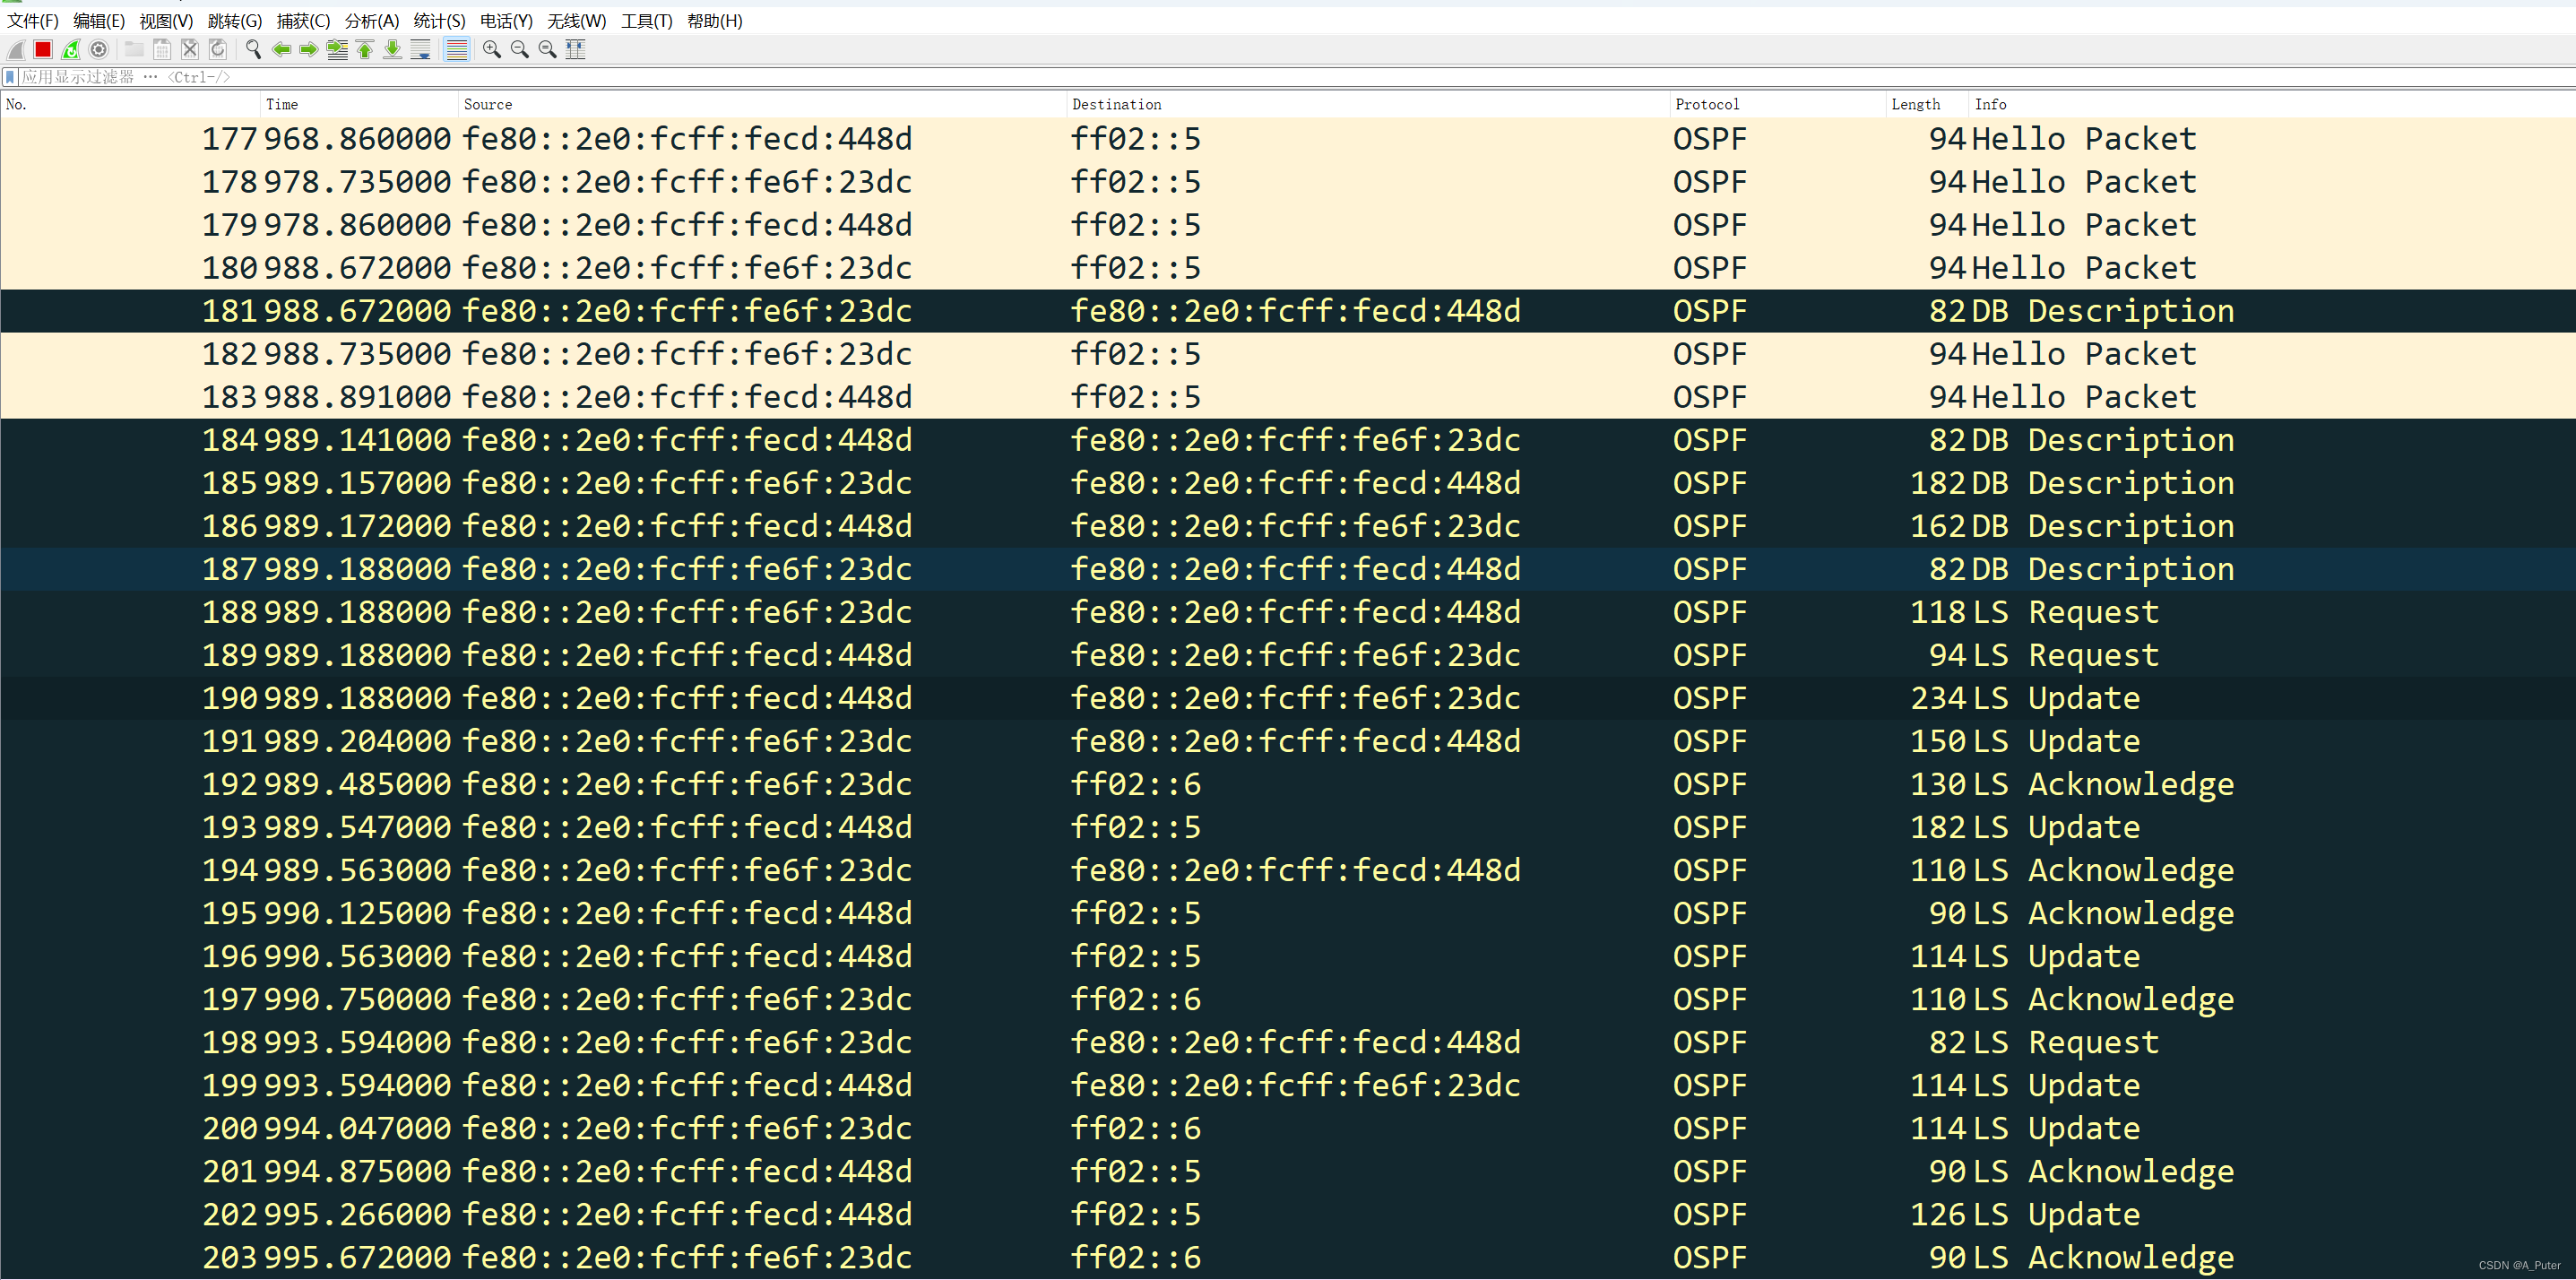Go to the previous packet in history

282,49
